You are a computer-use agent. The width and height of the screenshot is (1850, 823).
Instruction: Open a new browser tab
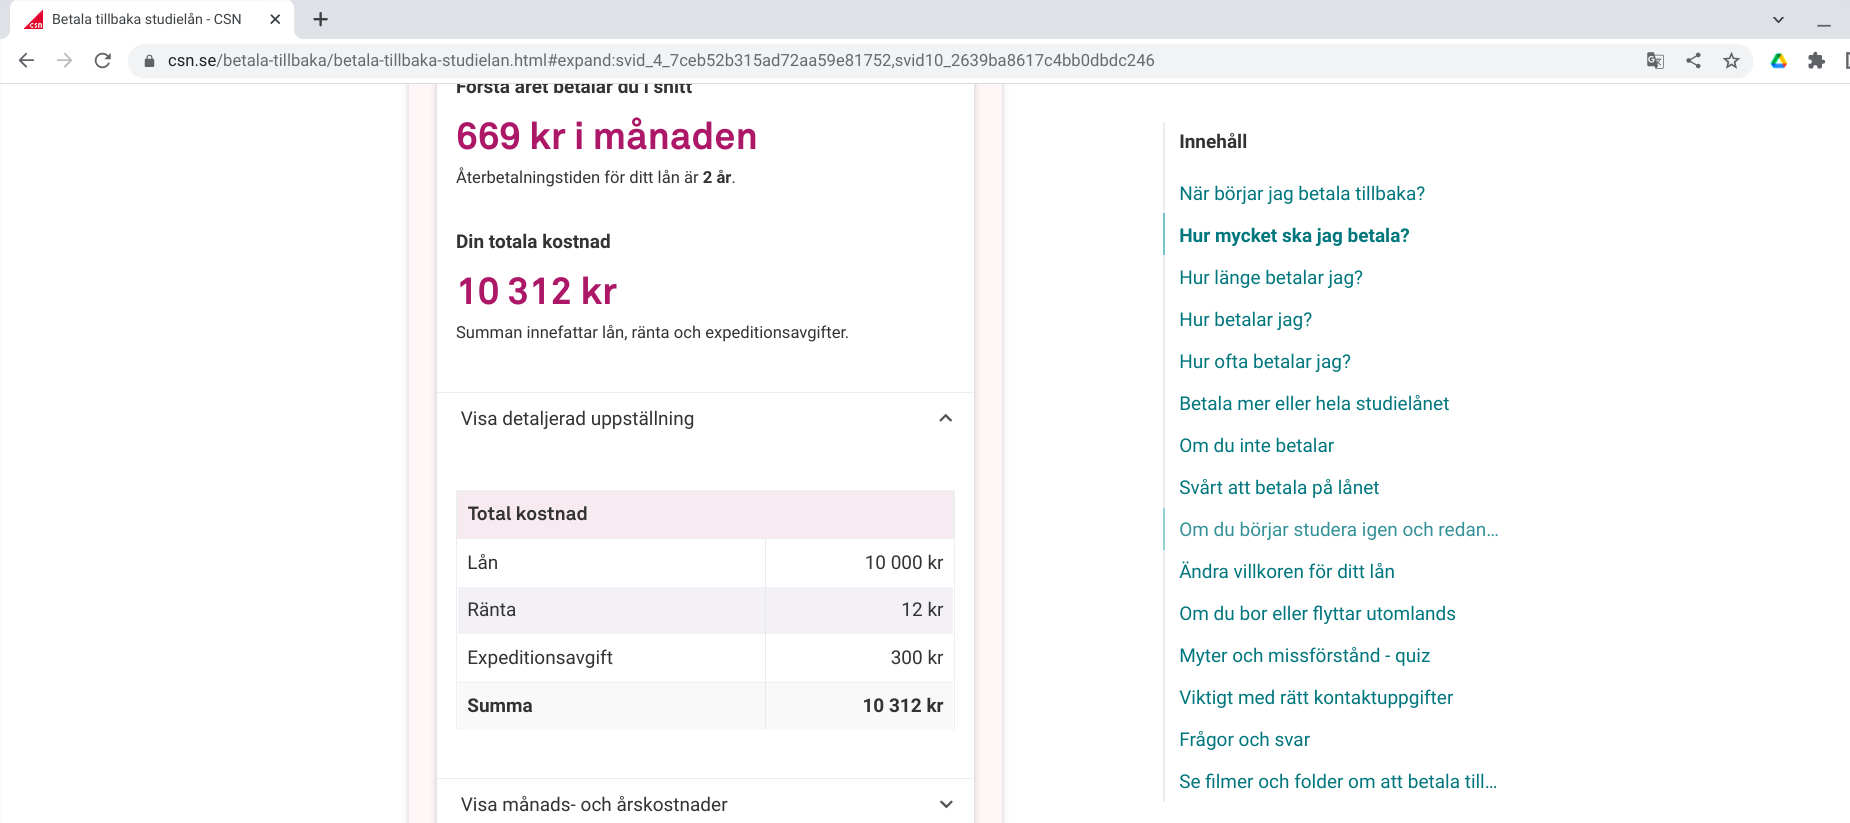point(320,19)
